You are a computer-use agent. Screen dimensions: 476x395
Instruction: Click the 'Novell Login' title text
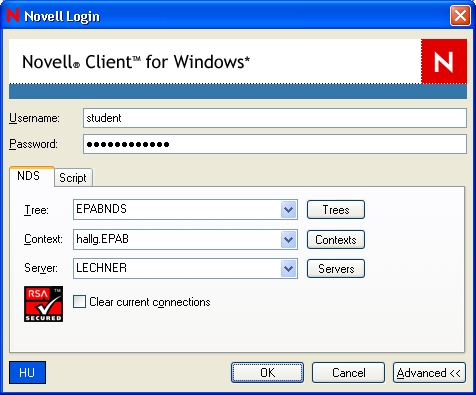(x=62, y=16)
